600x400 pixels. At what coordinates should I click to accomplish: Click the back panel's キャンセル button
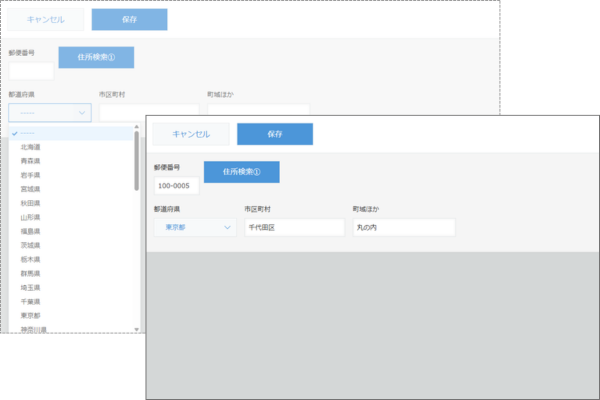[x=44, y=20]
